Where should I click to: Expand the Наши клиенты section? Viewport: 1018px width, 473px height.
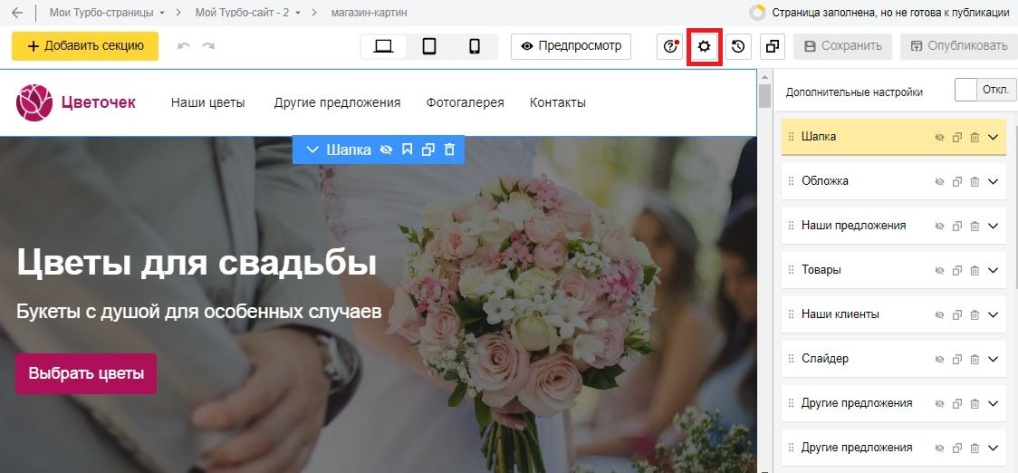pos(993,315)
